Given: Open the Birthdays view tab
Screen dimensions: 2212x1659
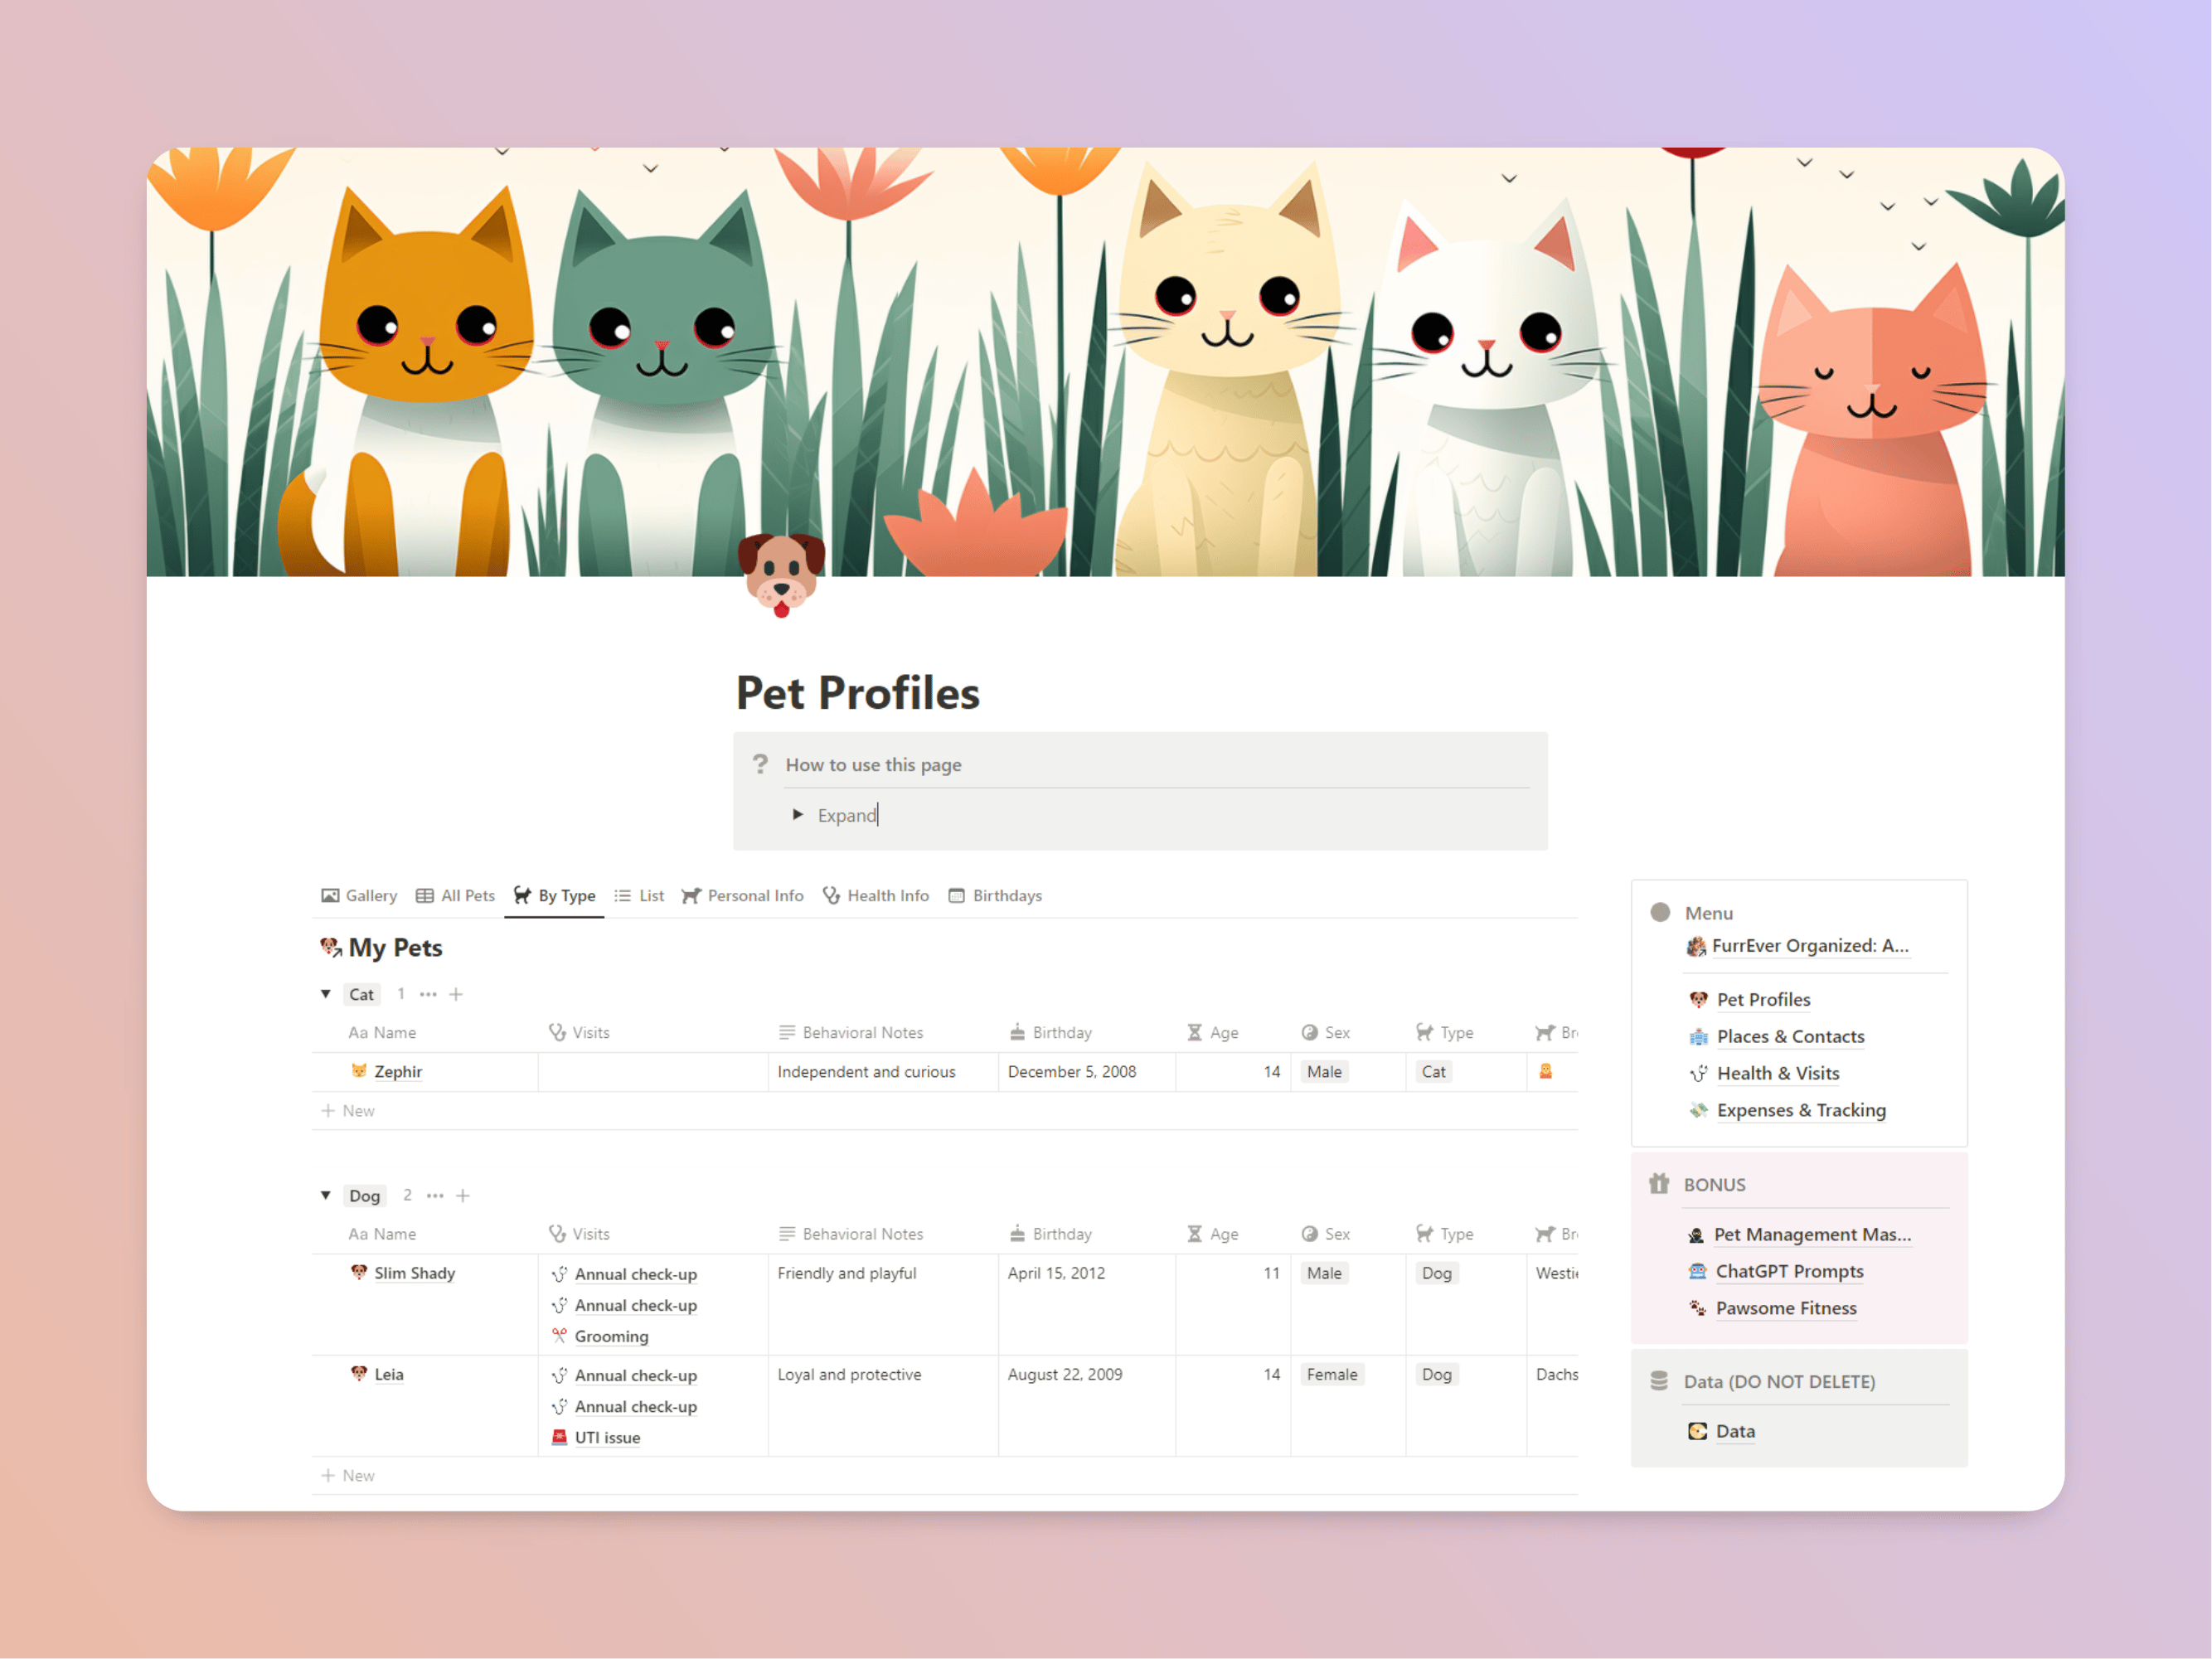Looking at the screenshot, I should click(995, 896).
